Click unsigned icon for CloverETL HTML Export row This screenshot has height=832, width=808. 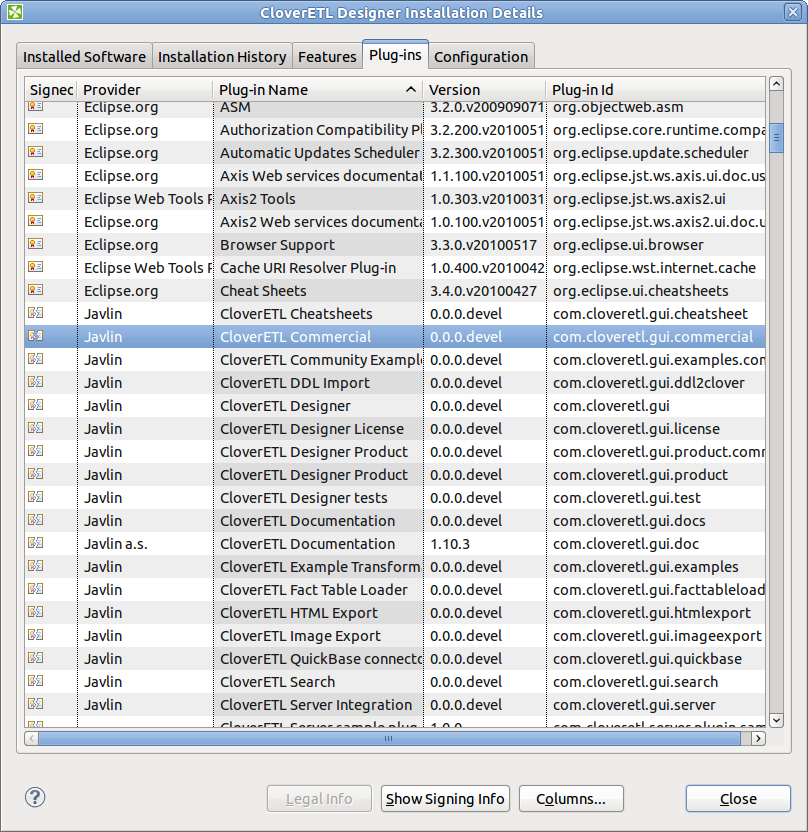(36, 612)
